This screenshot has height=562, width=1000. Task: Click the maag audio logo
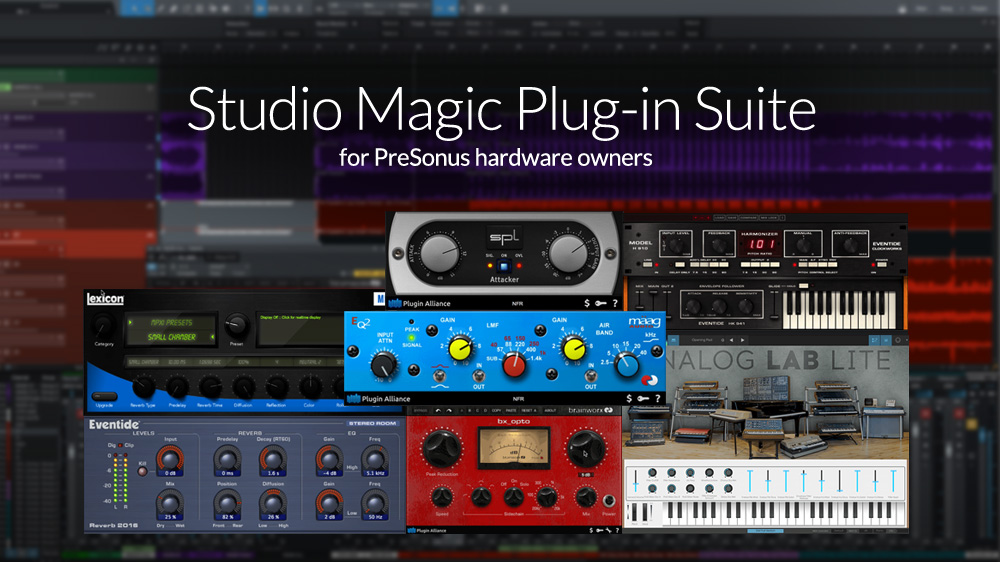pyautogui.click(x=643, y=323)
